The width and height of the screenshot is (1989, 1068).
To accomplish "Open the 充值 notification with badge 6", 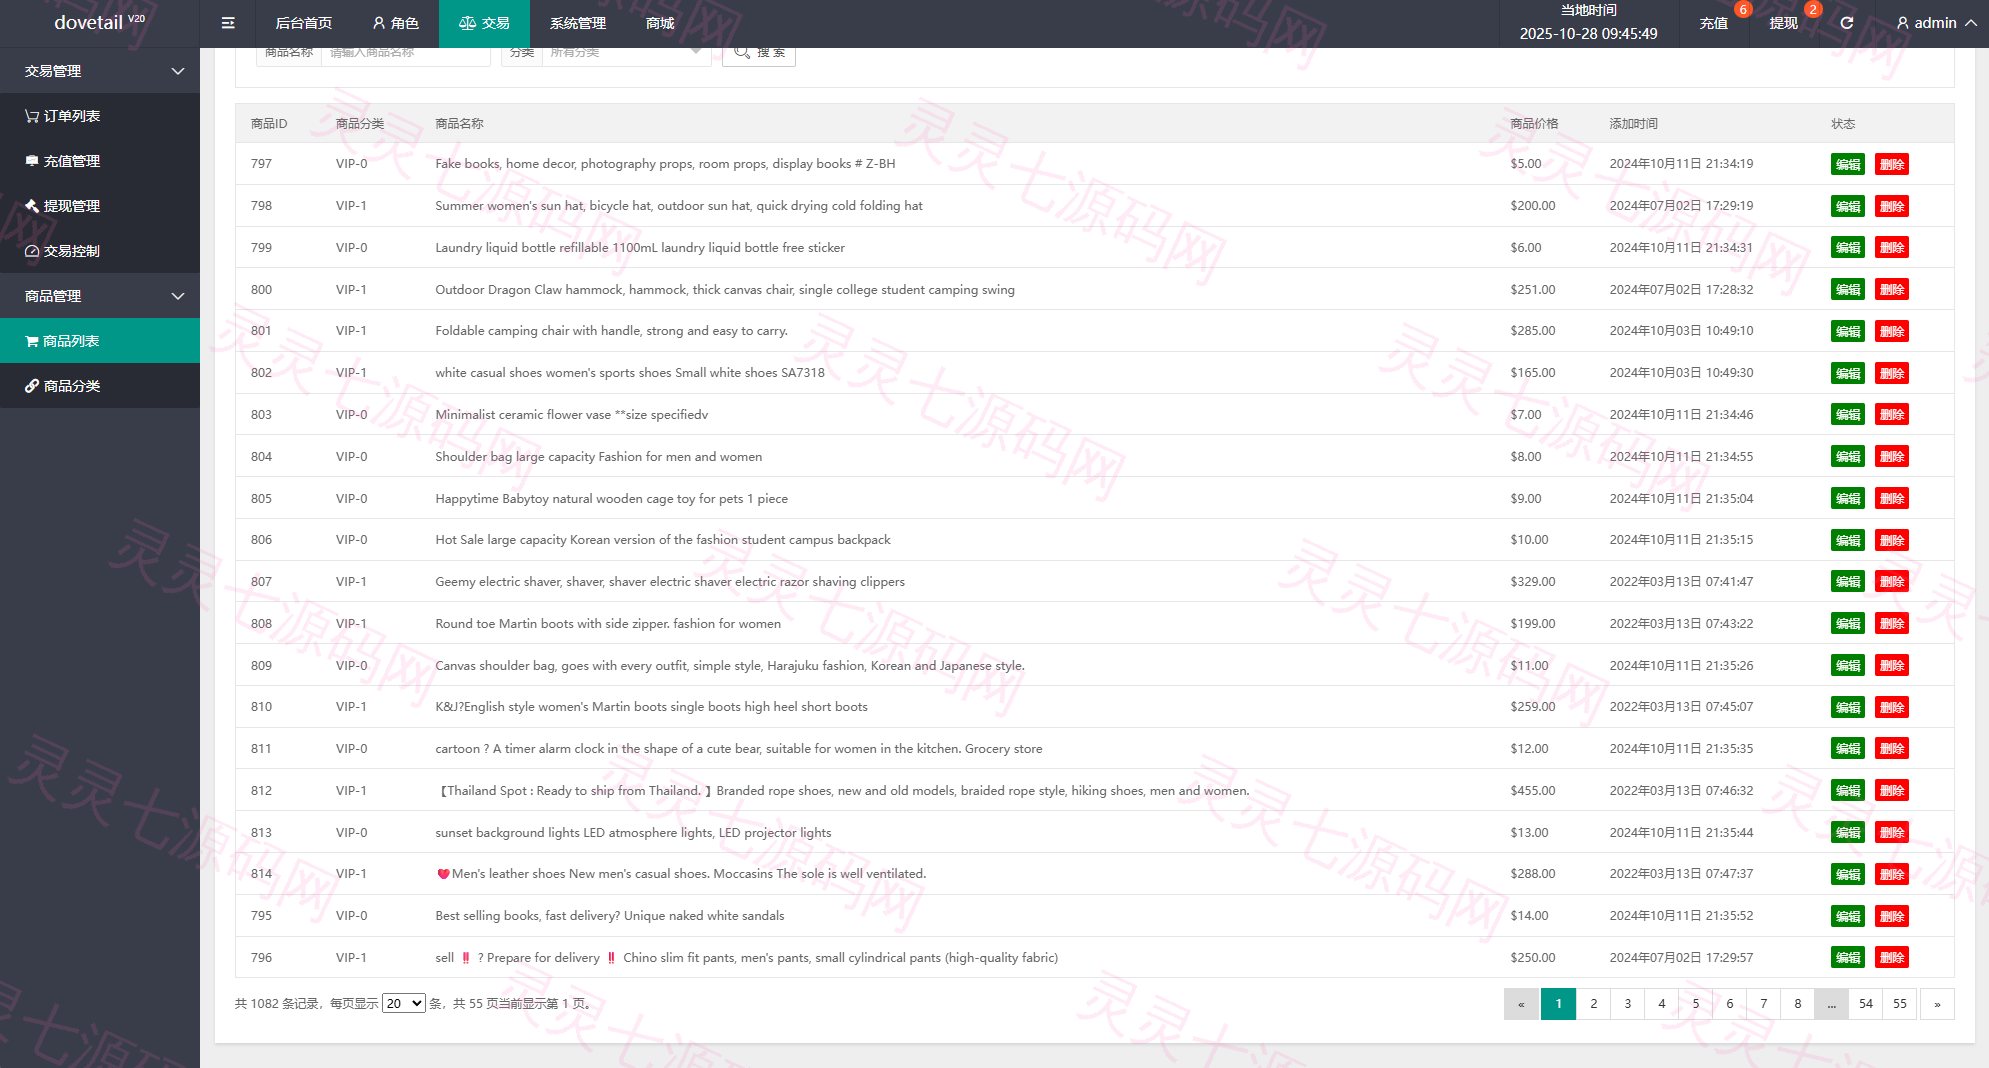I will [x=1714, y=23].
